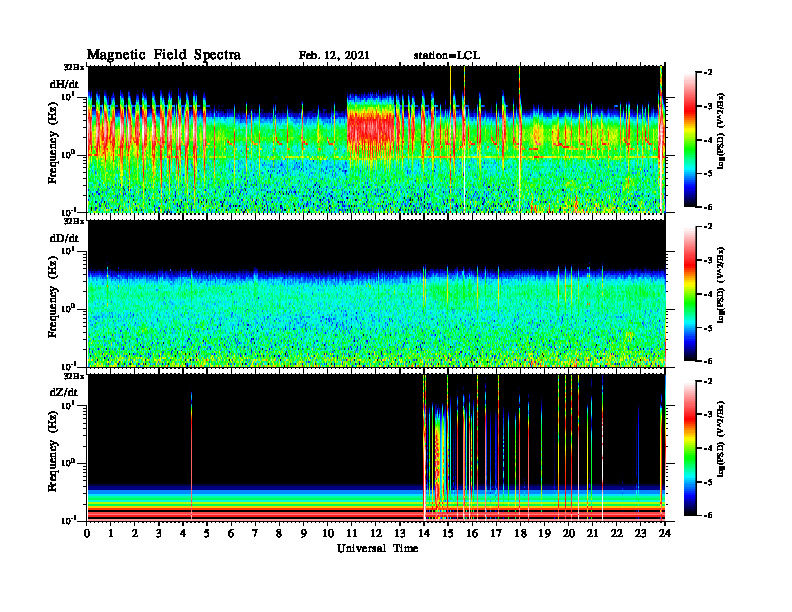Click hour 2 on the Universal Time axis
792x612 pixels.
[x=135, y=534]
